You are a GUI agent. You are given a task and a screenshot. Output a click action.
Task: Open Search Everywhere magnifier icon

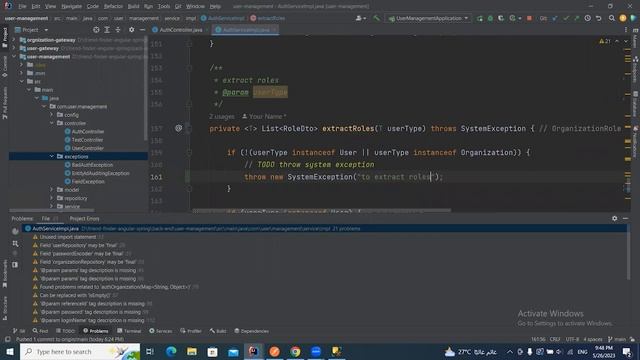611,18
